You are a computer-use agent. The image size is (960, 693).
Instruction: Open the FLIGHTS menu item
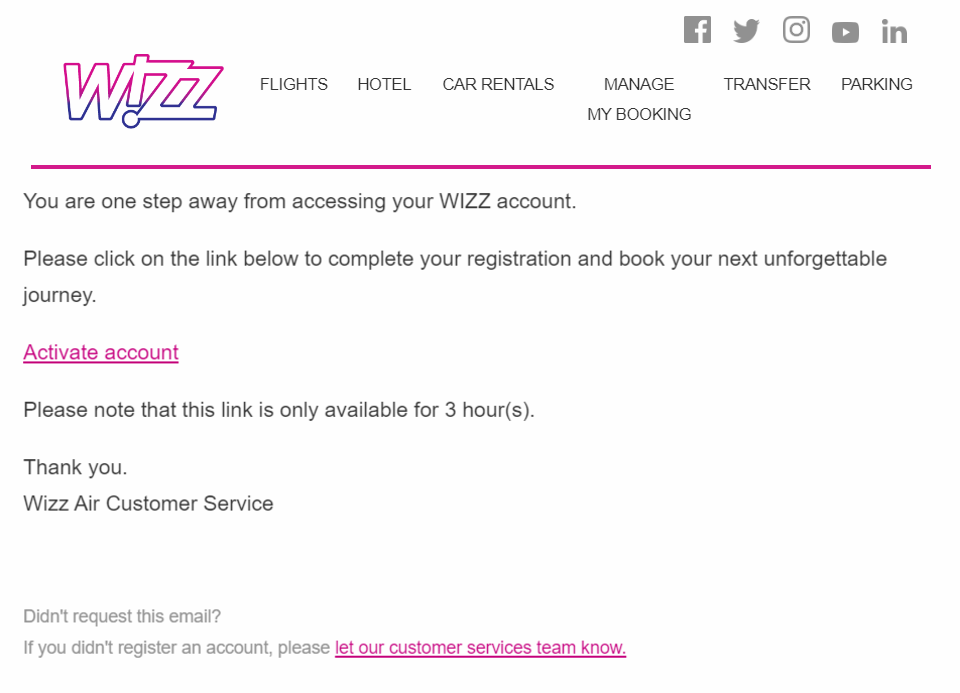[x=294, y=84]
